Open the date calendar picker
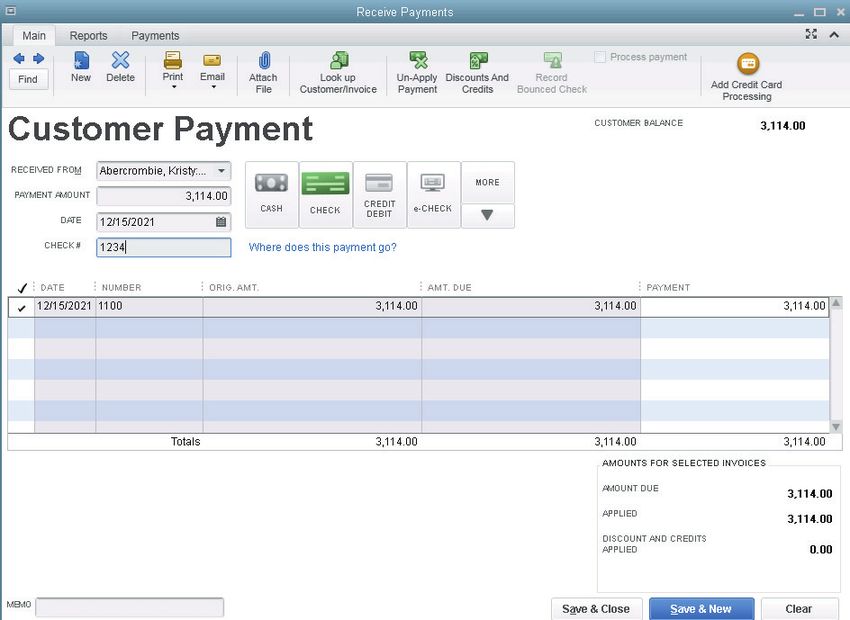Viewport: 850px width, 620px height. (221, 222)
